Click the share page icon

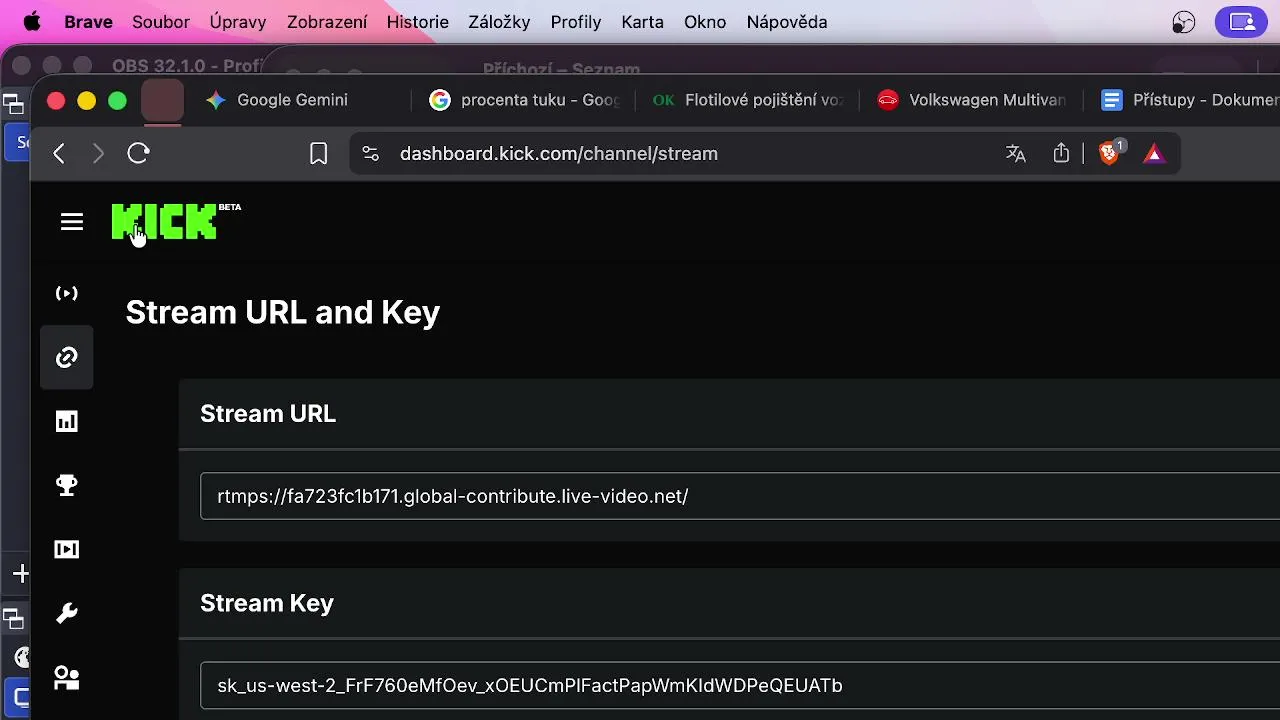pos(1061,153)
